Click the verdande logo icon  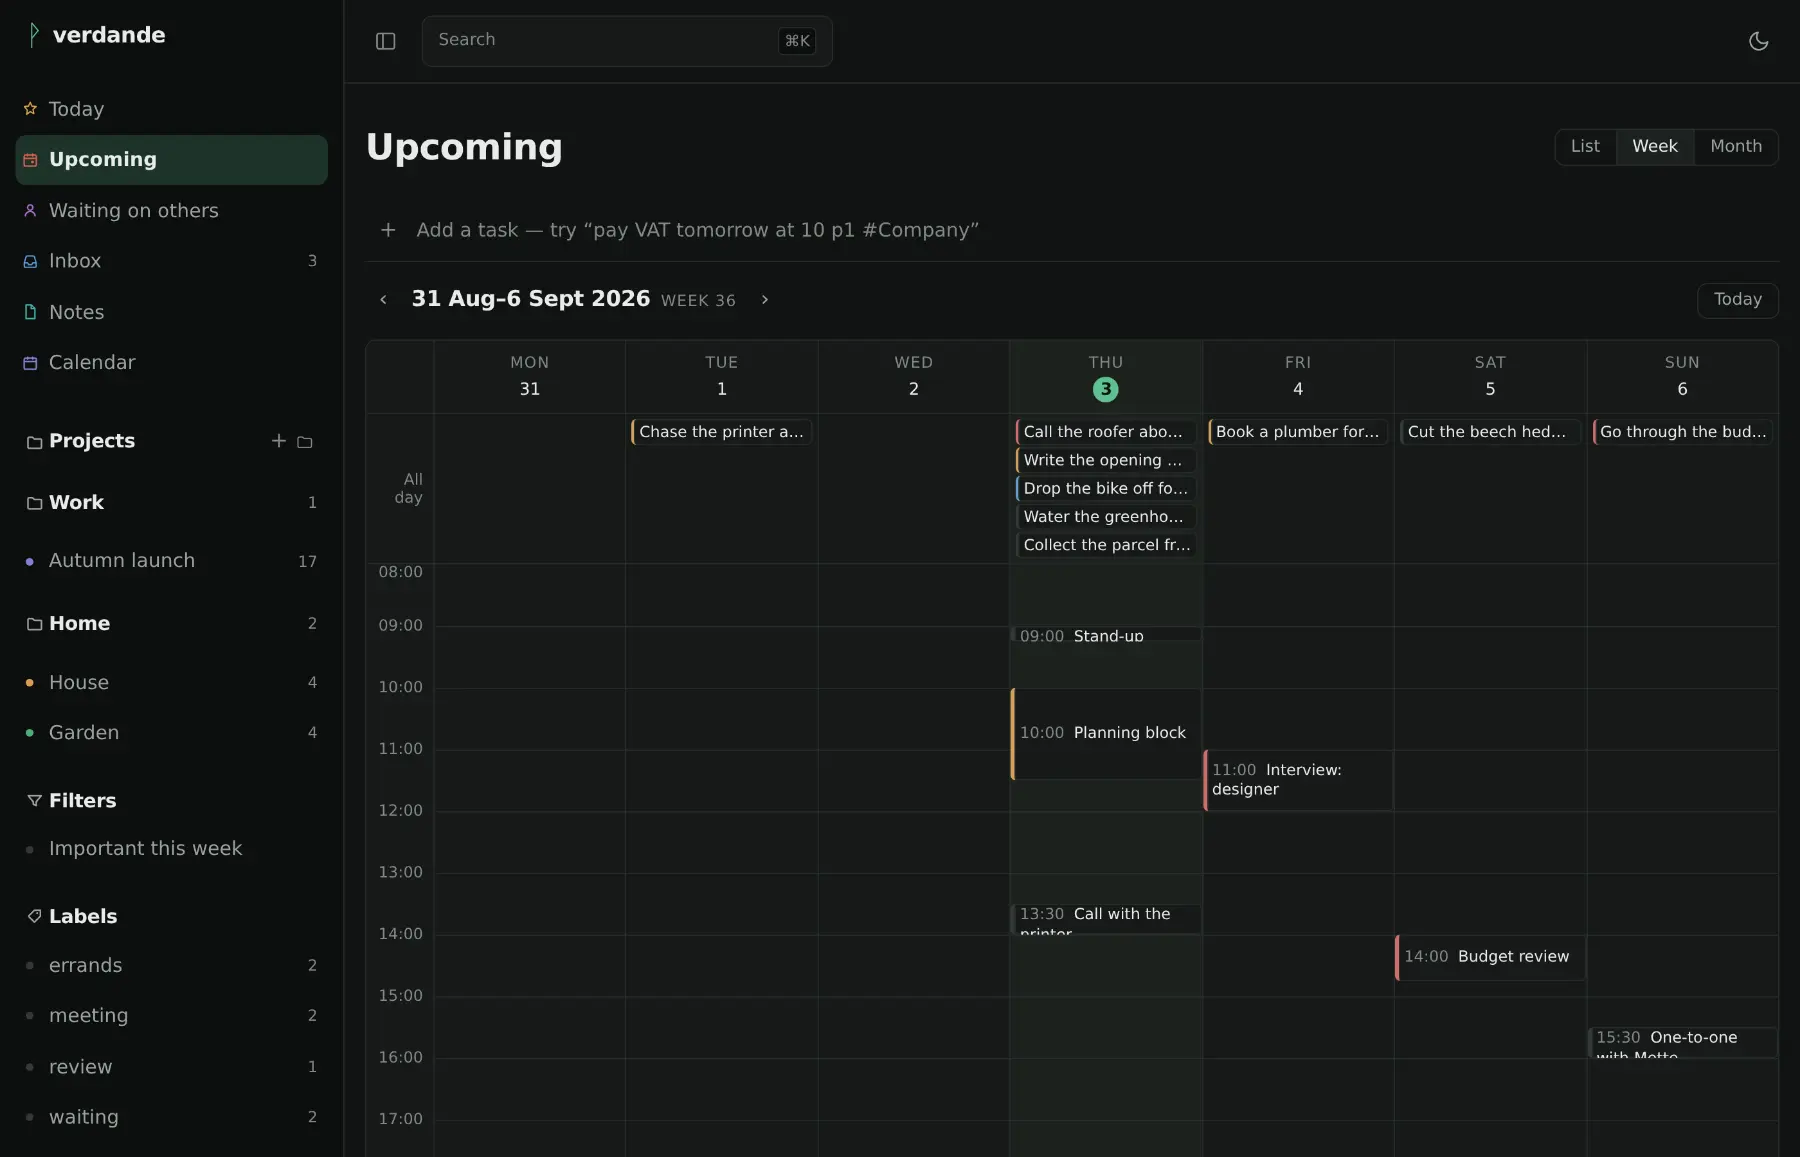pyautogui.click(x=33, y=35)
